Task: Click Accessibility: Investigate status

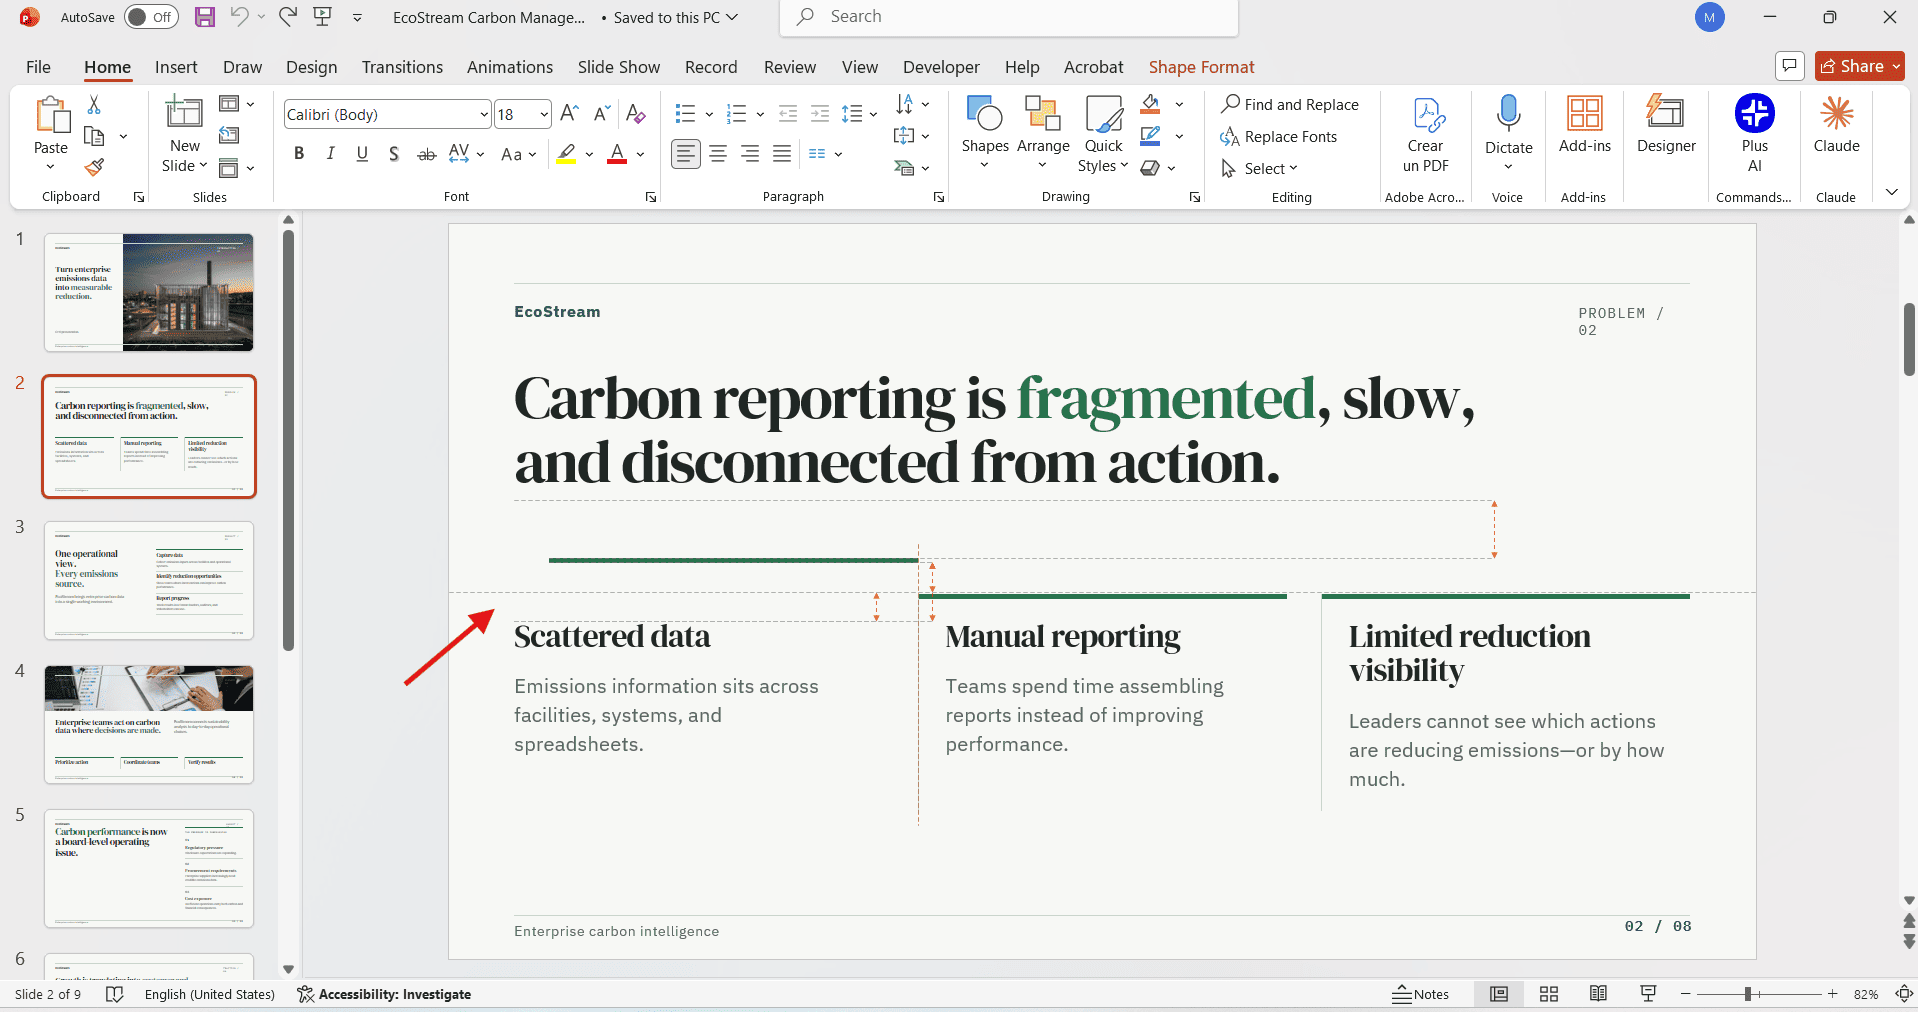Action: click(385, 994)
